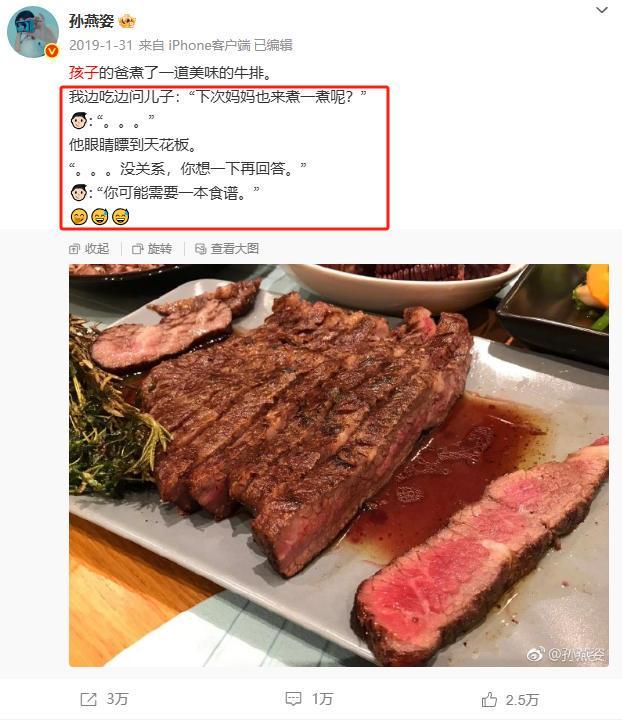Expand the post options chevron
The height and width of the screenshot is (720, 622).
601,10
